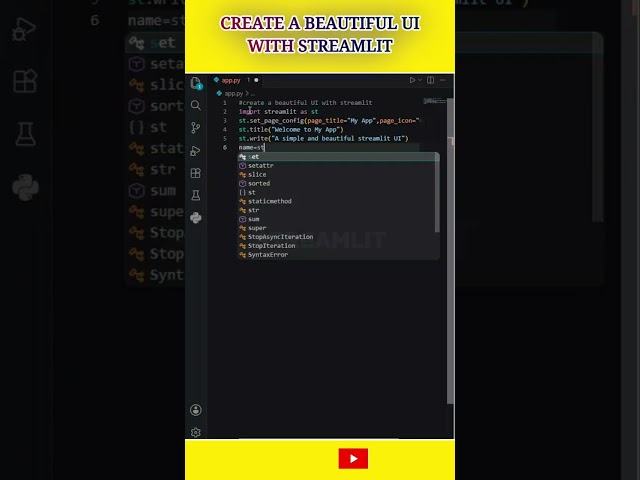
Task: Click the class icon beside 'SyntaxError' suggestion
Action: click(242, 255)
